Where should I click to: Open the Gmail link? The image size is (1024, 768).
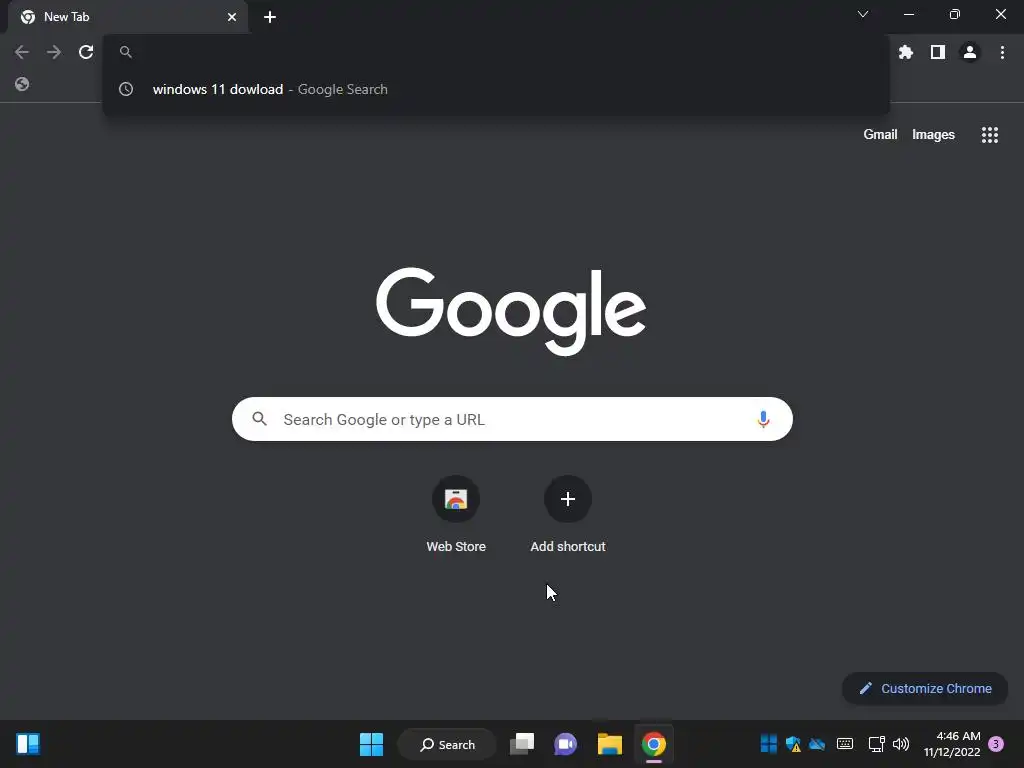880,135
